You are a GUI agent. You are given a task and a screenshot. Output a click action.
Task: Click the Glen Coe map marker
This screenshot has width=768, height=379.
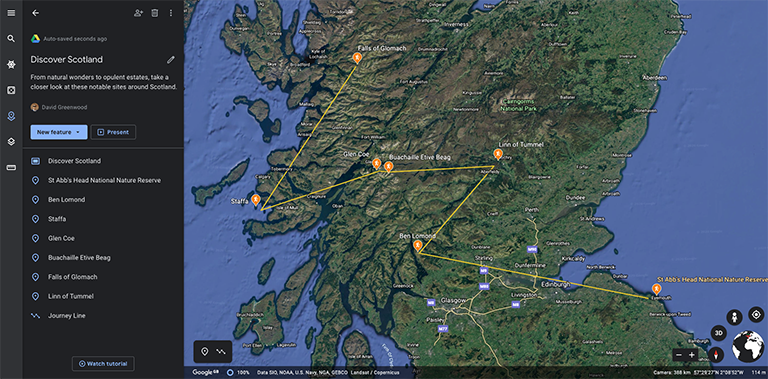(376, 164)
